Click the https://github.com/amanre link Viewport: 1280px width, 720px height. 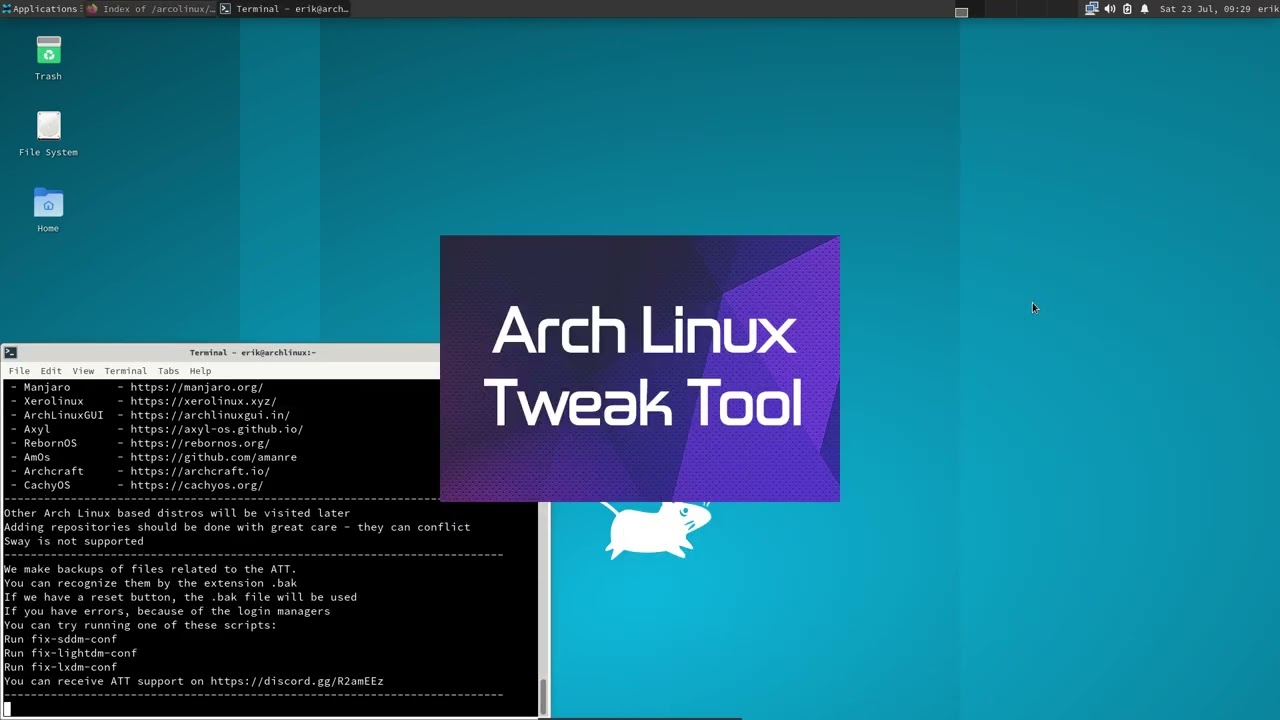pos(213,457)
